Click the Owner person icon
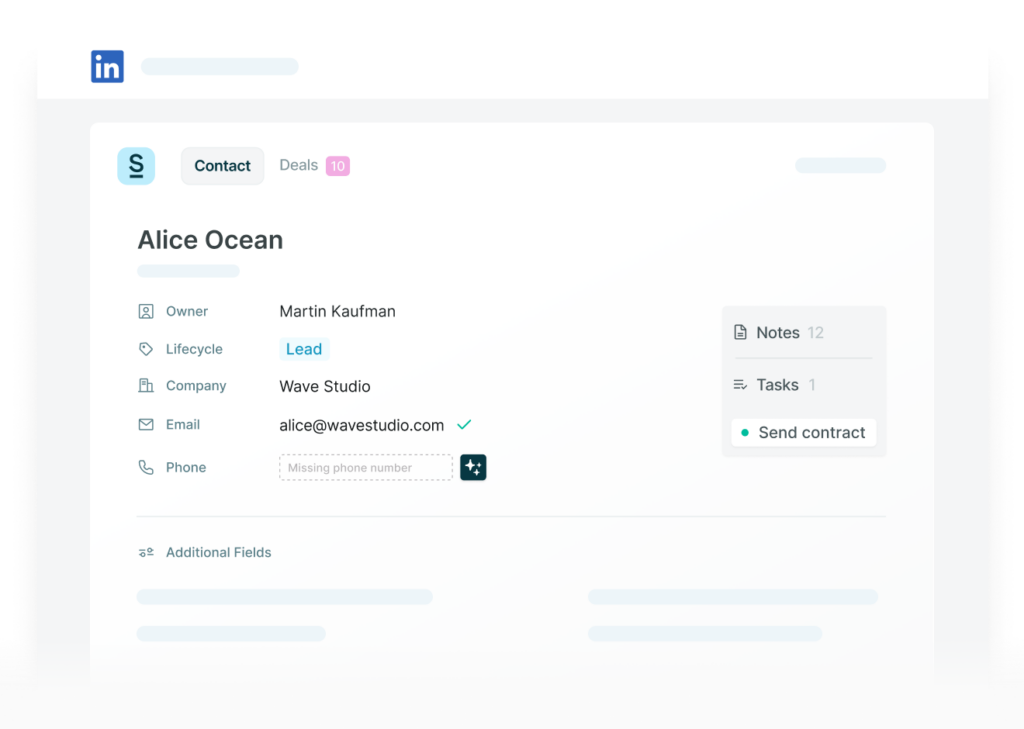 click(x=146, y=311)
